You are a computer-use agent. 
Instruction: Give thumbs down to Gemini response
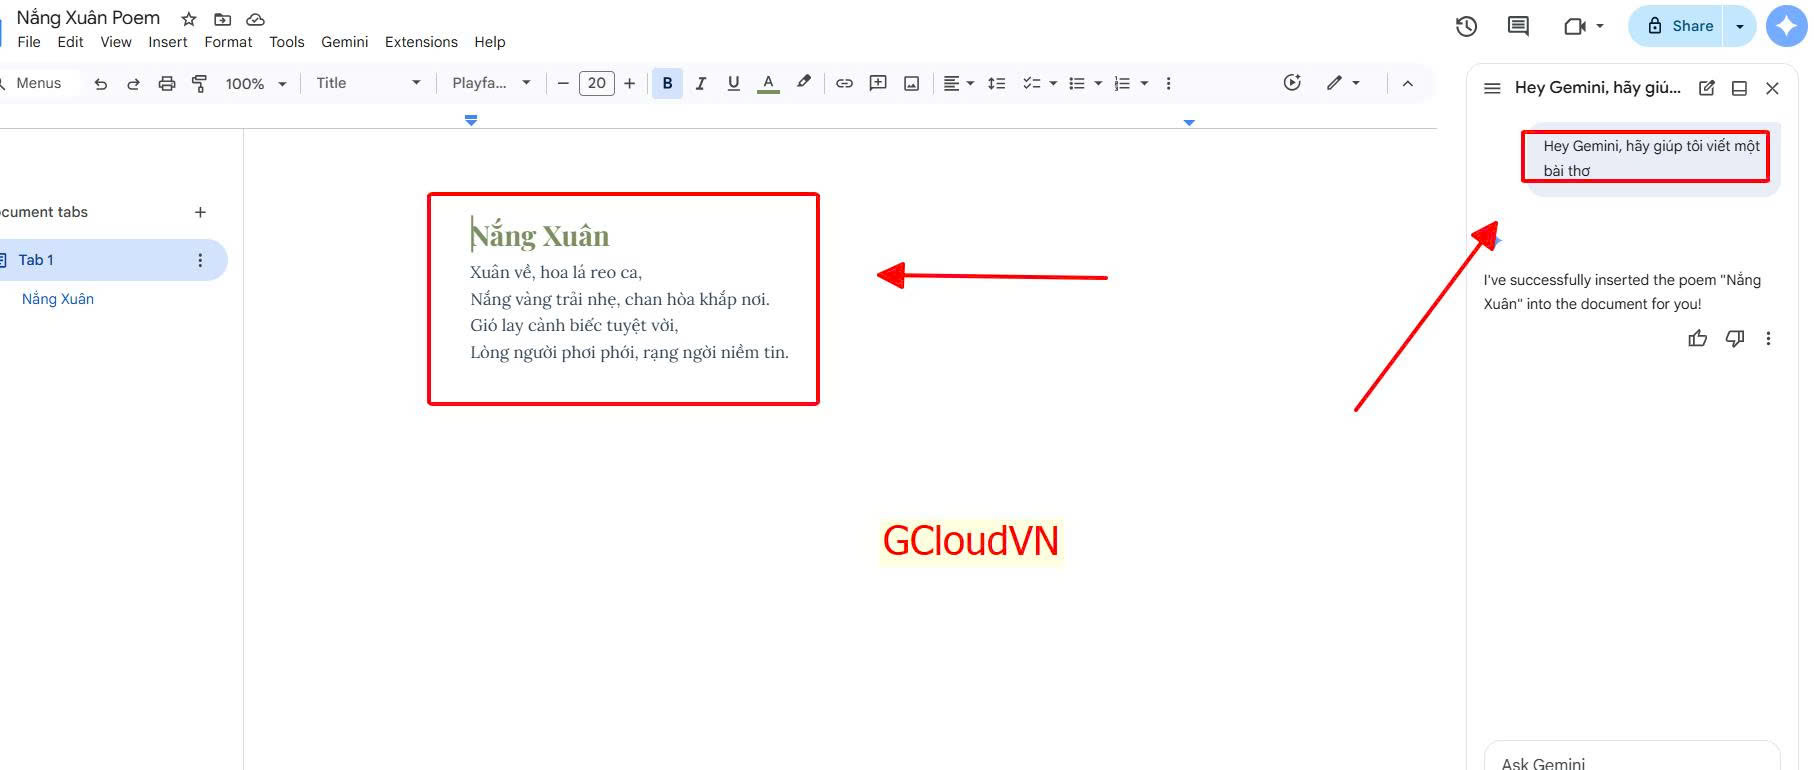pyautogui.click(x=1735, y=338)
